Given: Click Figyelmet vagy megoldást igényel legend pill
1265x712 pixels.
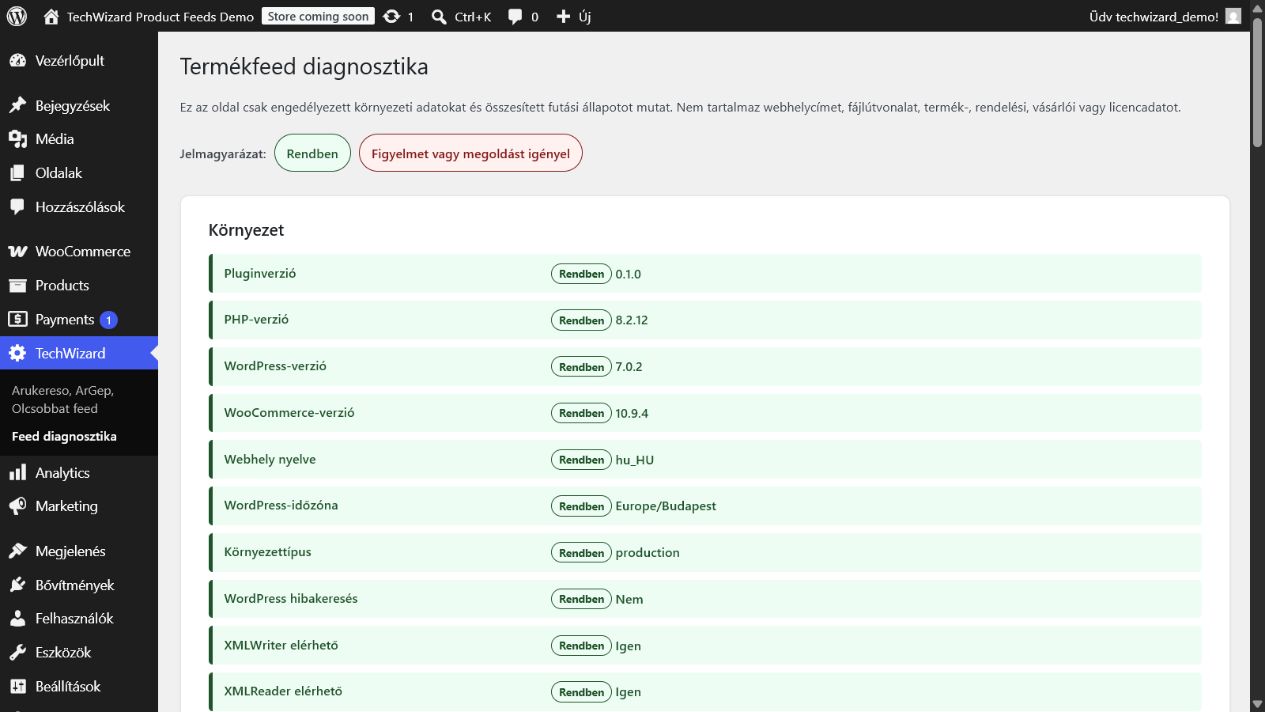Looking at the screenshot, I should 470,153.
